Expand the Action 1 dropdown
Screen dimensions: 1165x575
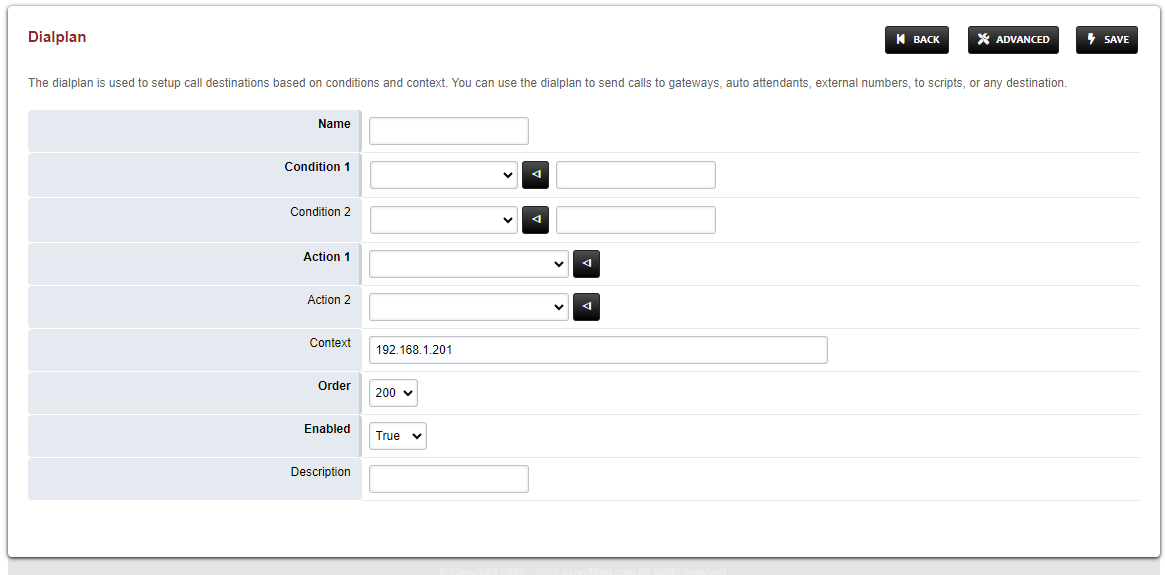coord(468,264)
